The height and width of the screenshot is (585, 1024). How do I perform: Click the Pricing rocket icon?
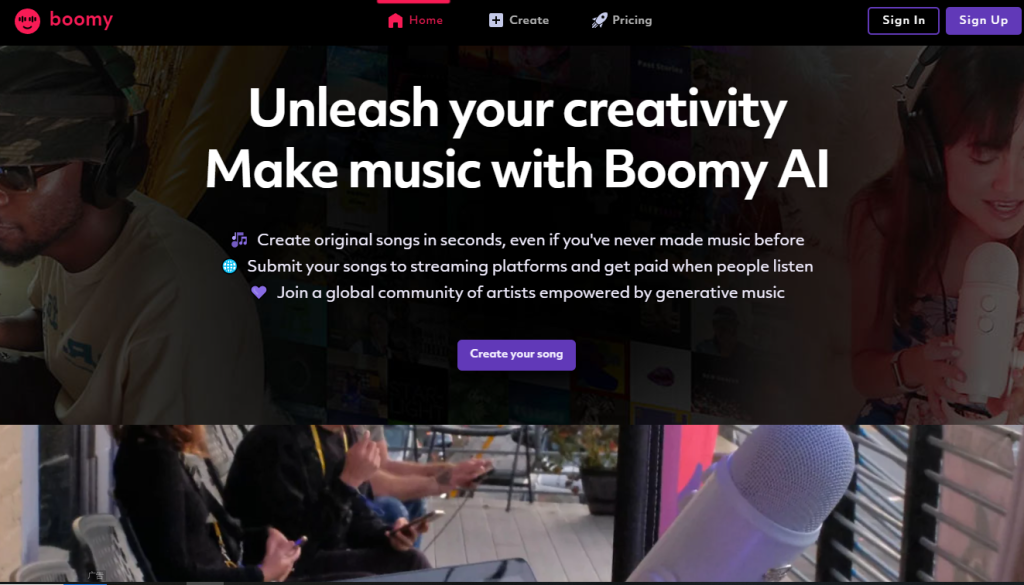point(599,20)
